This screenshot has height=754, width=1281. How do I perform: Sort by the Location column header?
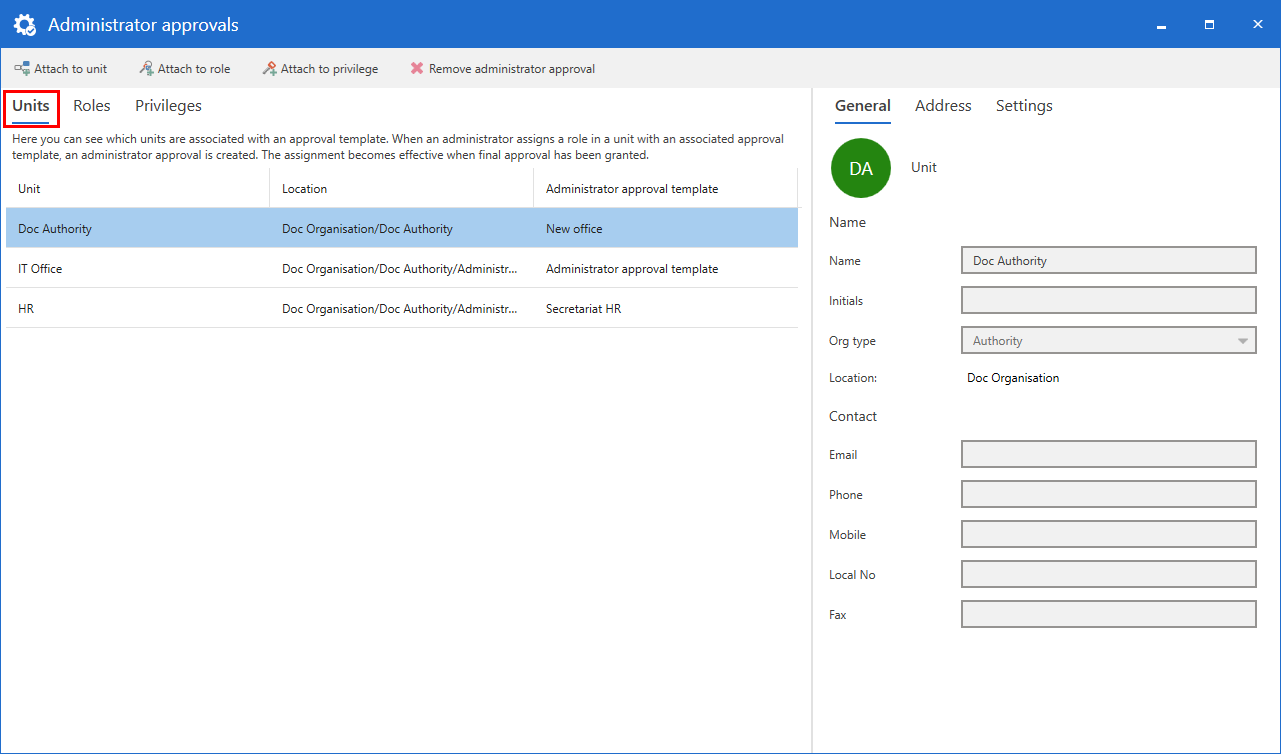[x=401, y=189]
